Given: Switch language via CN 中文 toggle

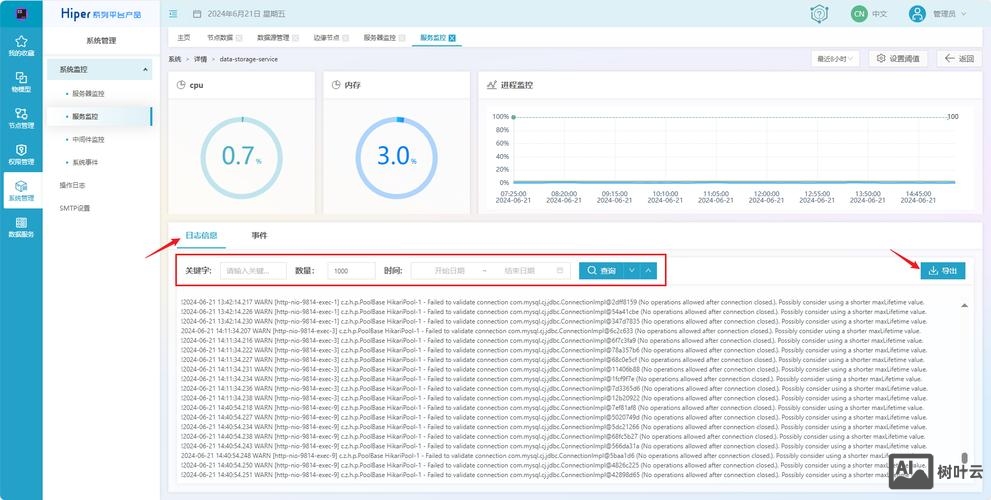Looking at the screenshot, I should [x=869, y=14].
